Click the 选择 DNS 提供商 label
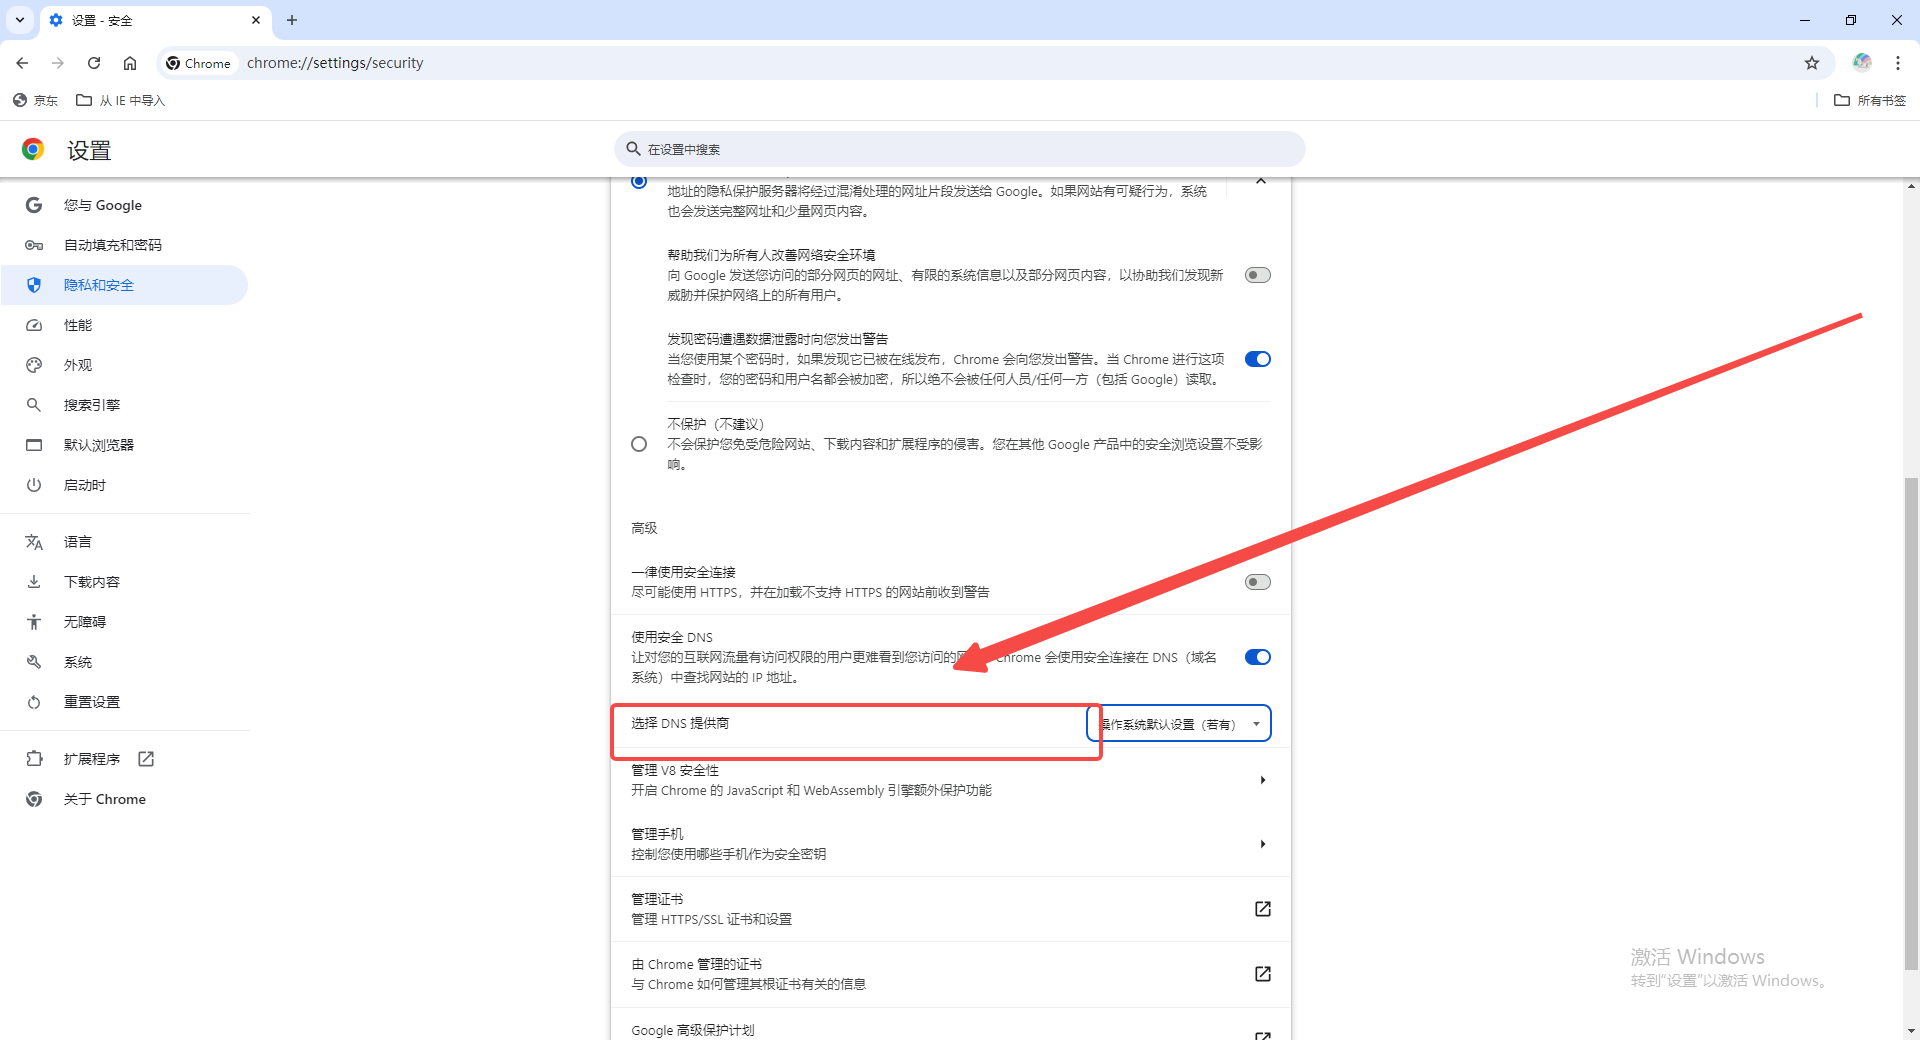 click(x=680, y=723)
